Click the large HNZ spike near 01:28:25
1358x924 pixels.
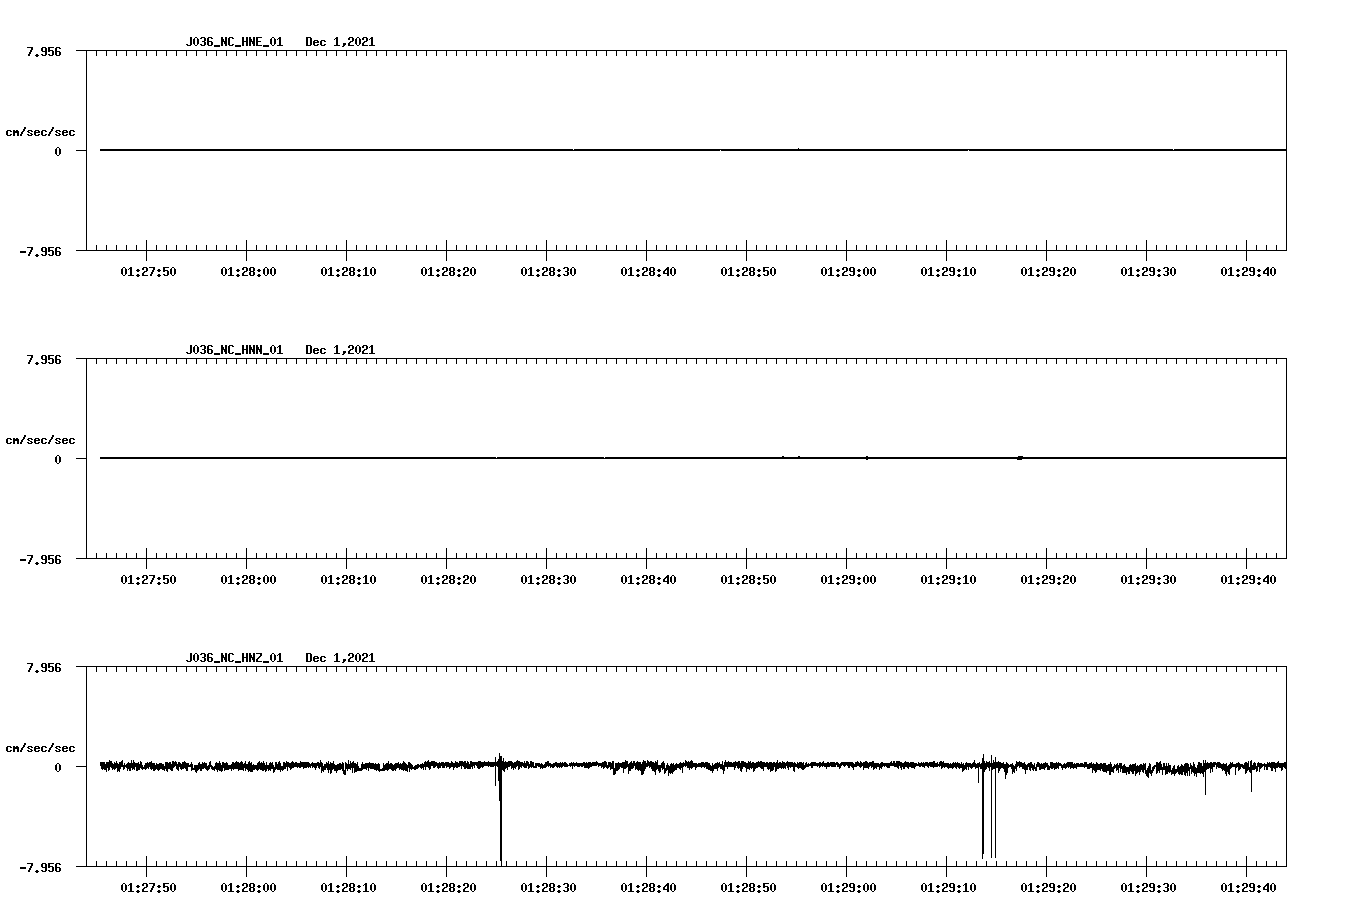500,808
